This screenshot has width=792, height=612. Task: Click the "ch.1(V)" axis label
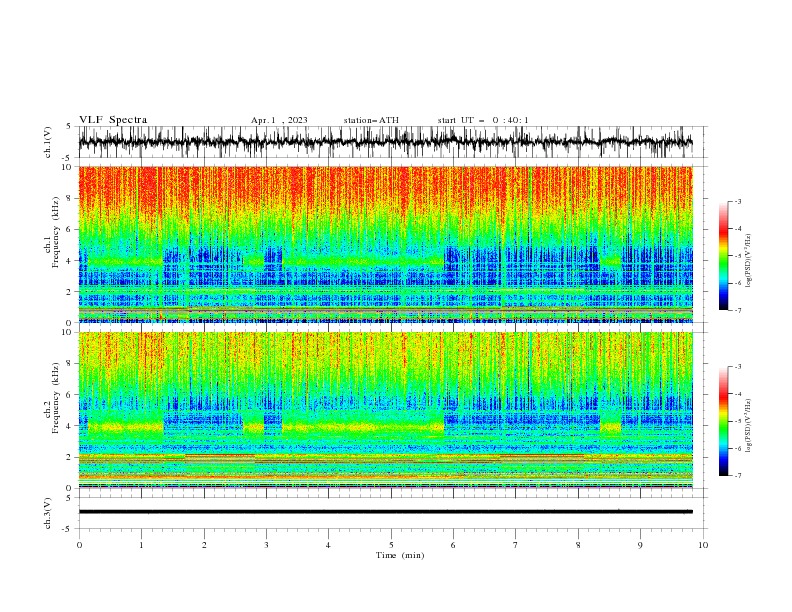point(48,142)
